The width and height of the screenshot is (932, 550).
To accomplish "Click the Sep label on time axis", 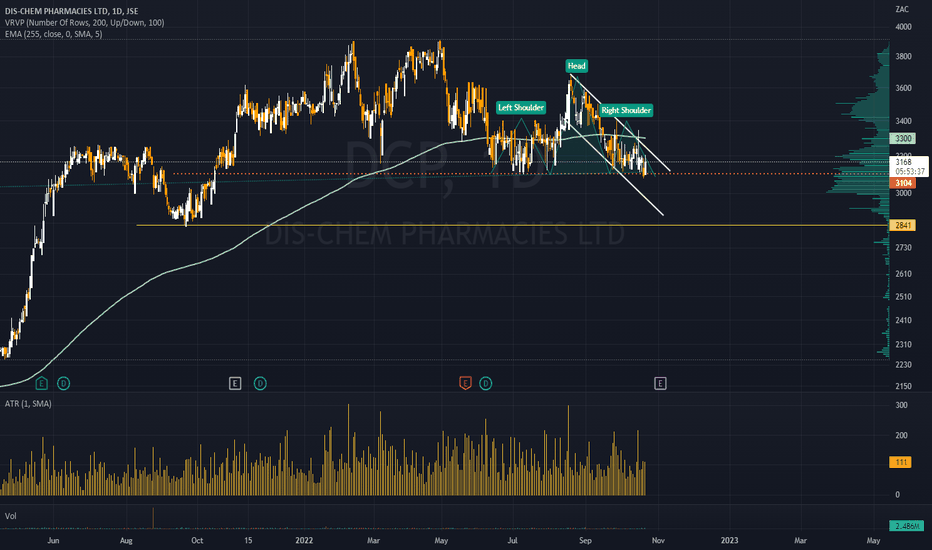I will coord(585,540).
